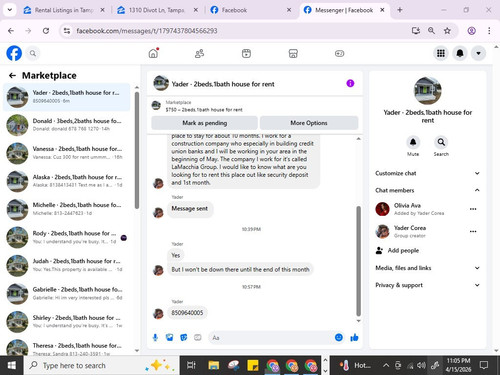Choose a sticker icon in composer
Image resolution: width=500 pixels, height=375 pixels.
pos(184,338)
